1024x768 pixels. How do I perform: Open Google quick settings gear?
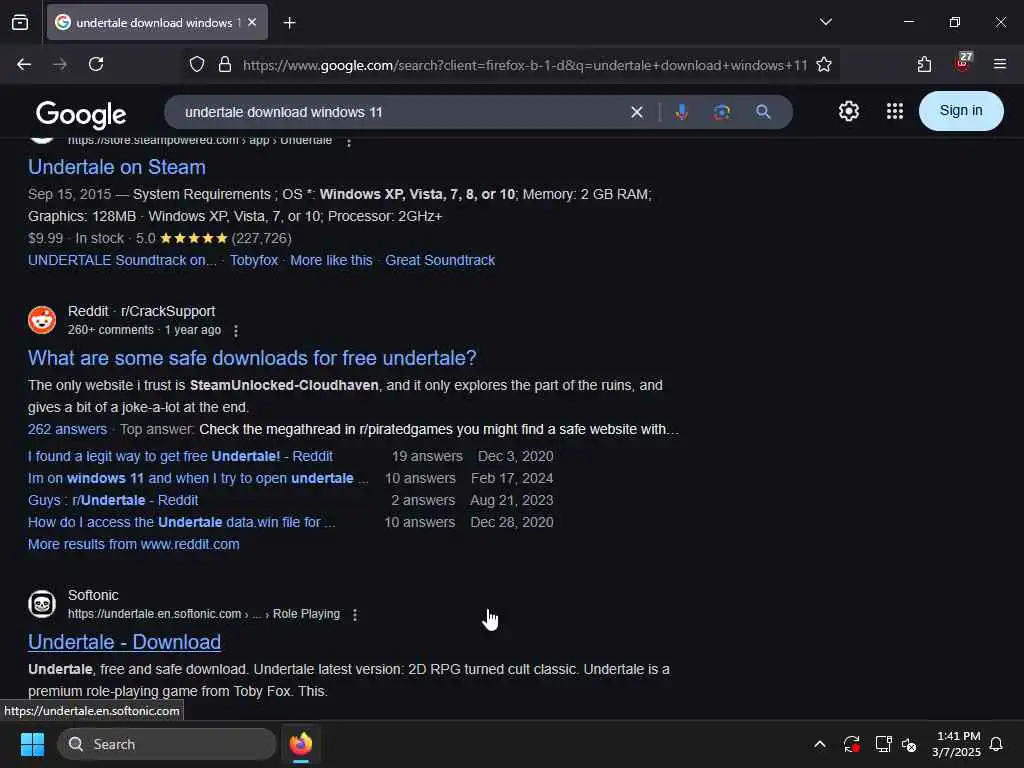pos(848,111)
